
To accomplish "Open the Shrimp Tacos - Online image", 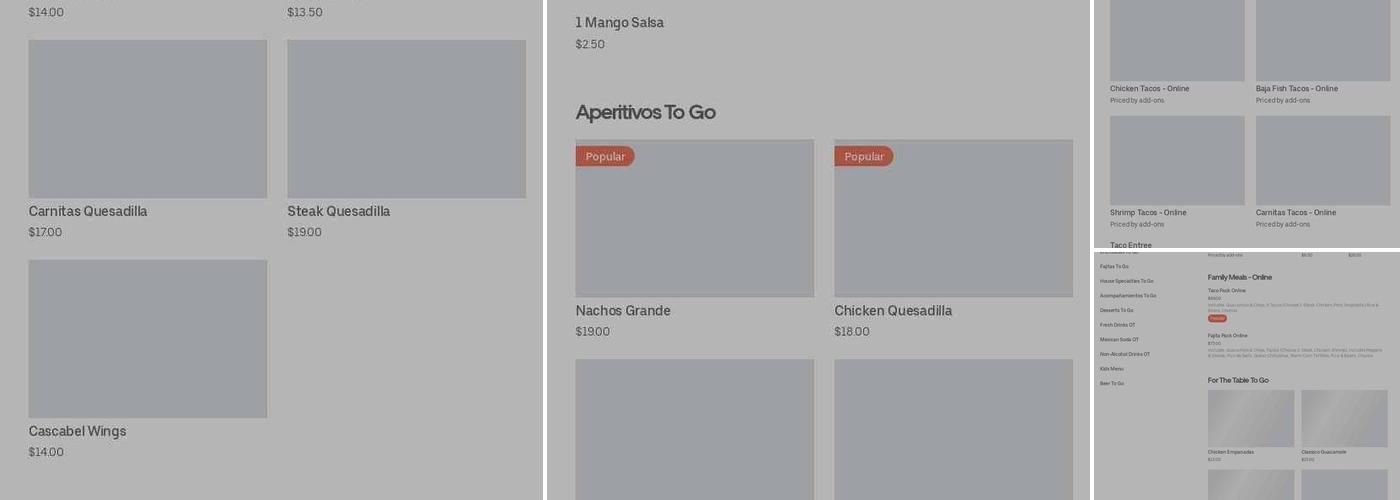I will (1177, 160).
